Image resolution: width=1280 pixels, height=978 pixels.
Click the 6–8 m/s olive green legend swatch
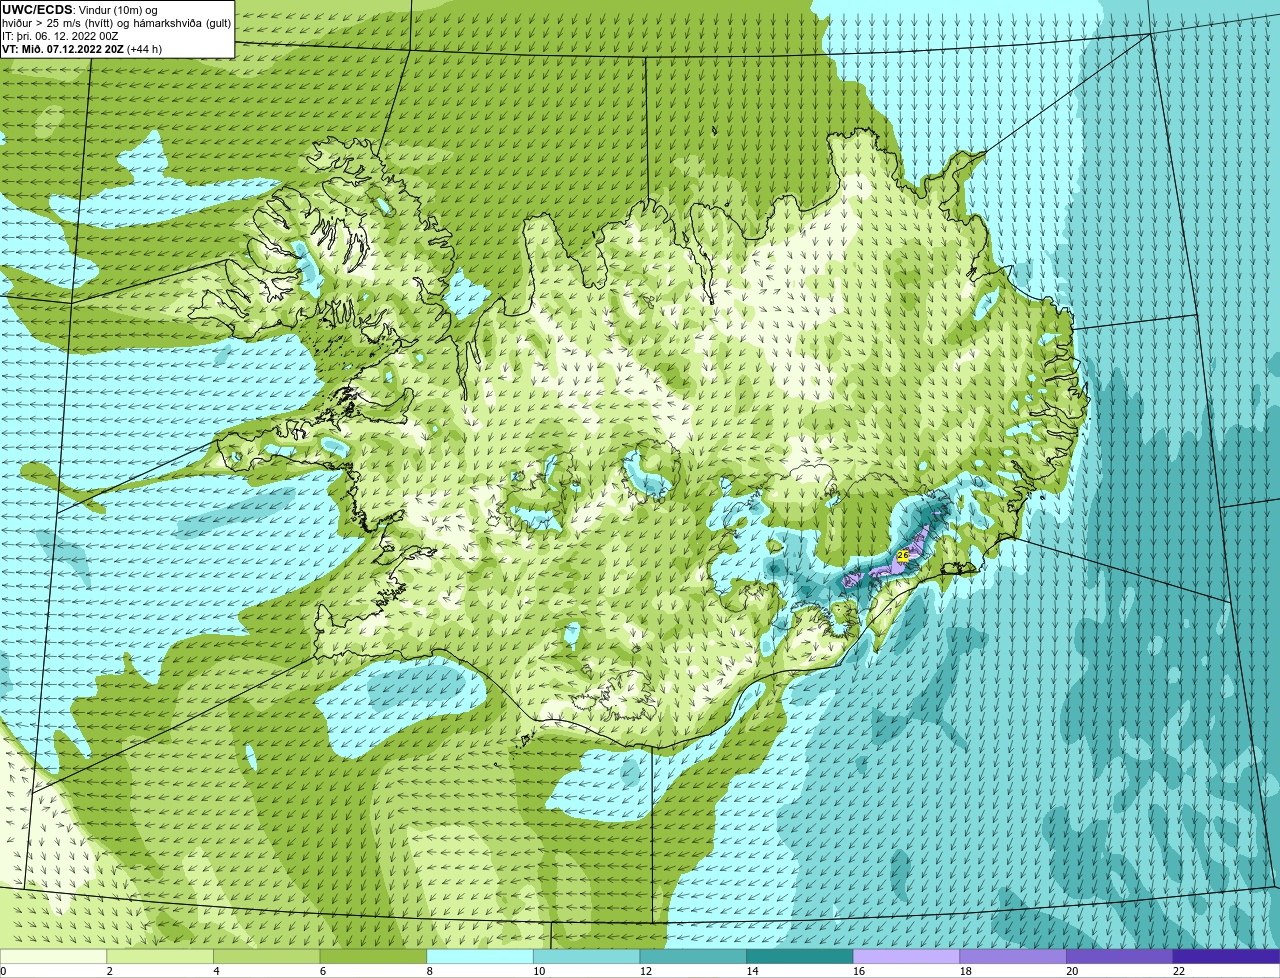[x=373, y=956]
